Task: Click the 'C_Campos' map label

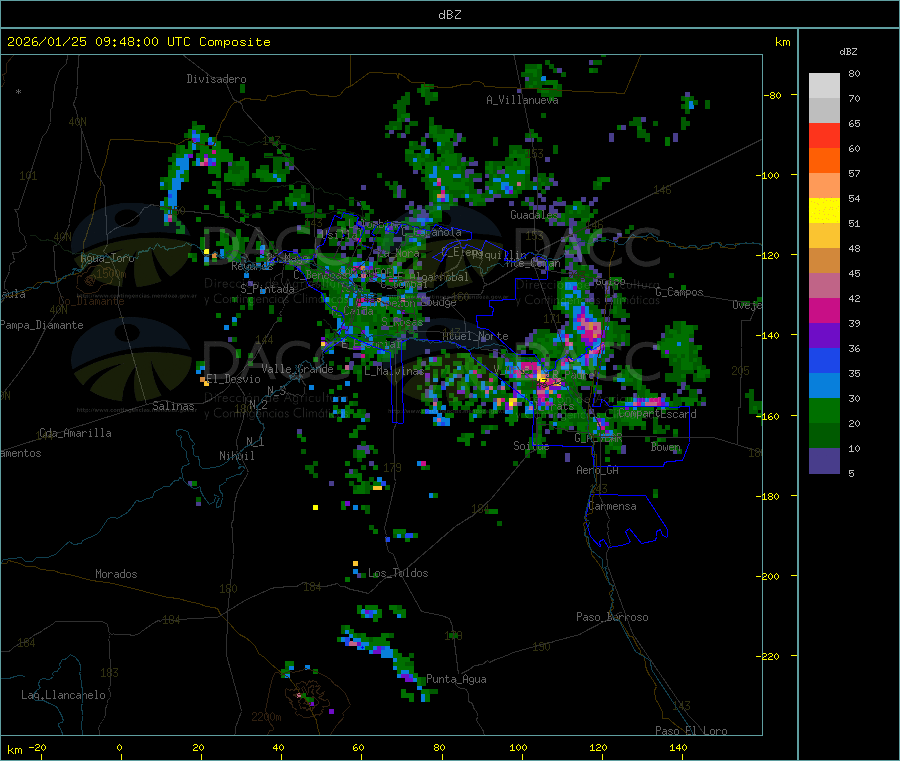Action: point(679,292)
